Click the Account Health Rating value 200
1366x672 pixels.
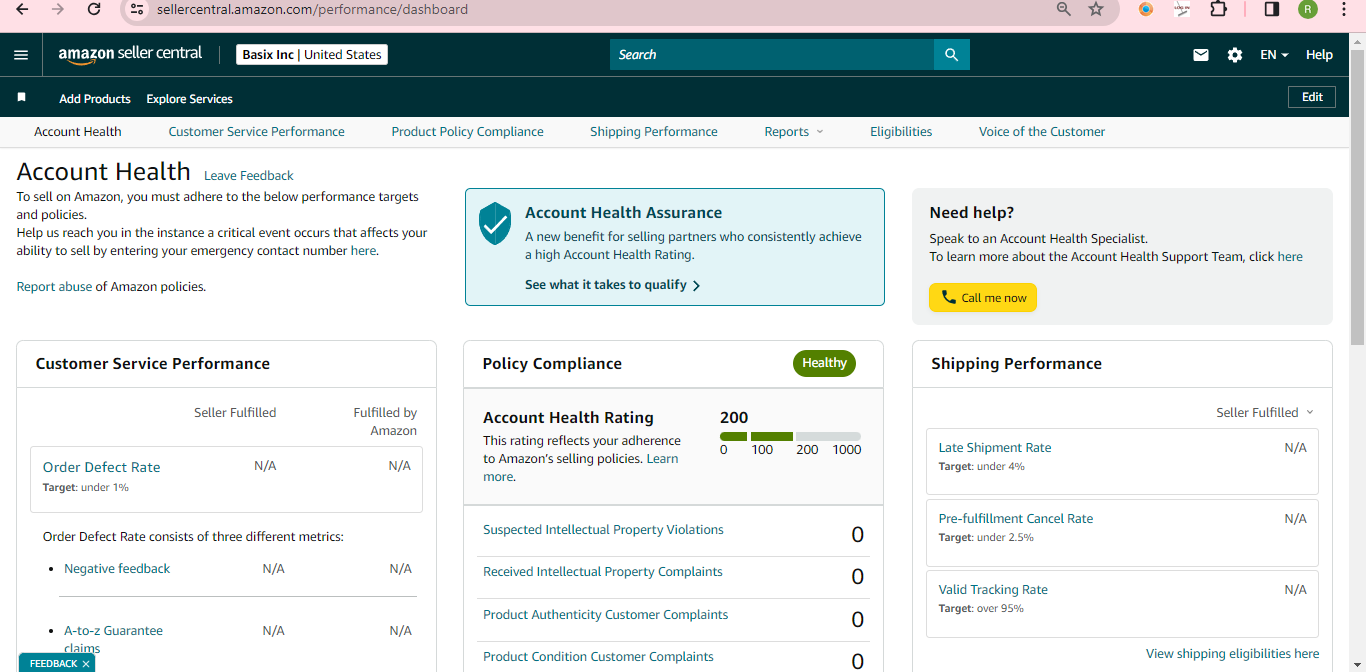(x=734, y=418)
